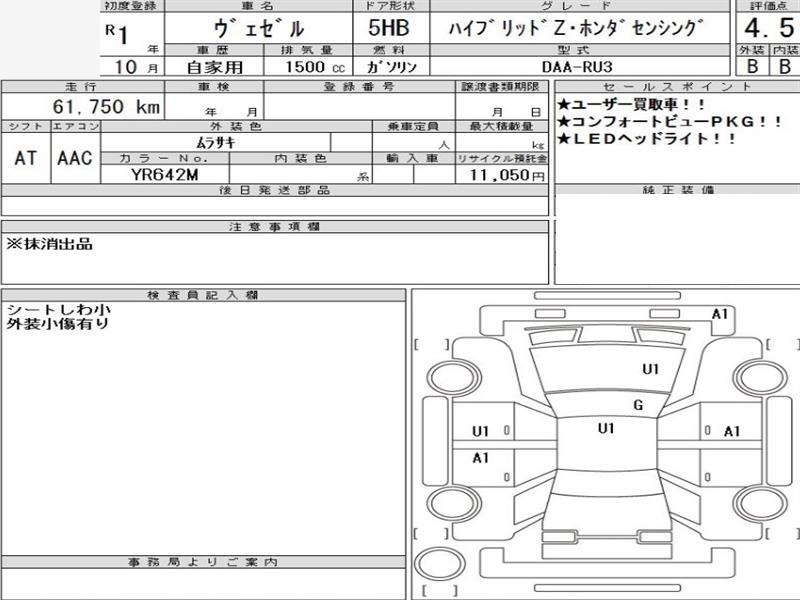The image size is (800, 600).
Task: Click the air conditioner value "AAC"
Action: pyautogui.click(x=74, y=158)
